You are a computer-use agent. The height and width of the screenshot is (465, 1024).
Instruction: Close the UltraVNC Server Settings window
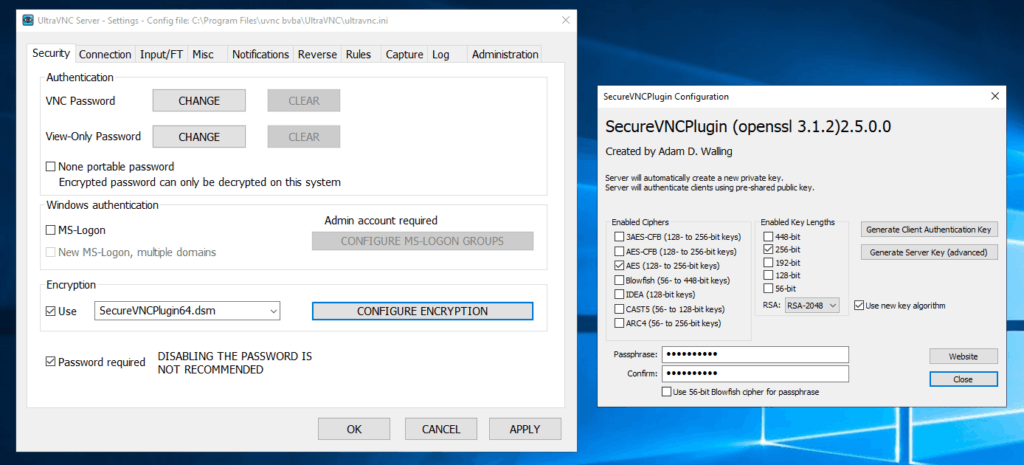point(566,20)
